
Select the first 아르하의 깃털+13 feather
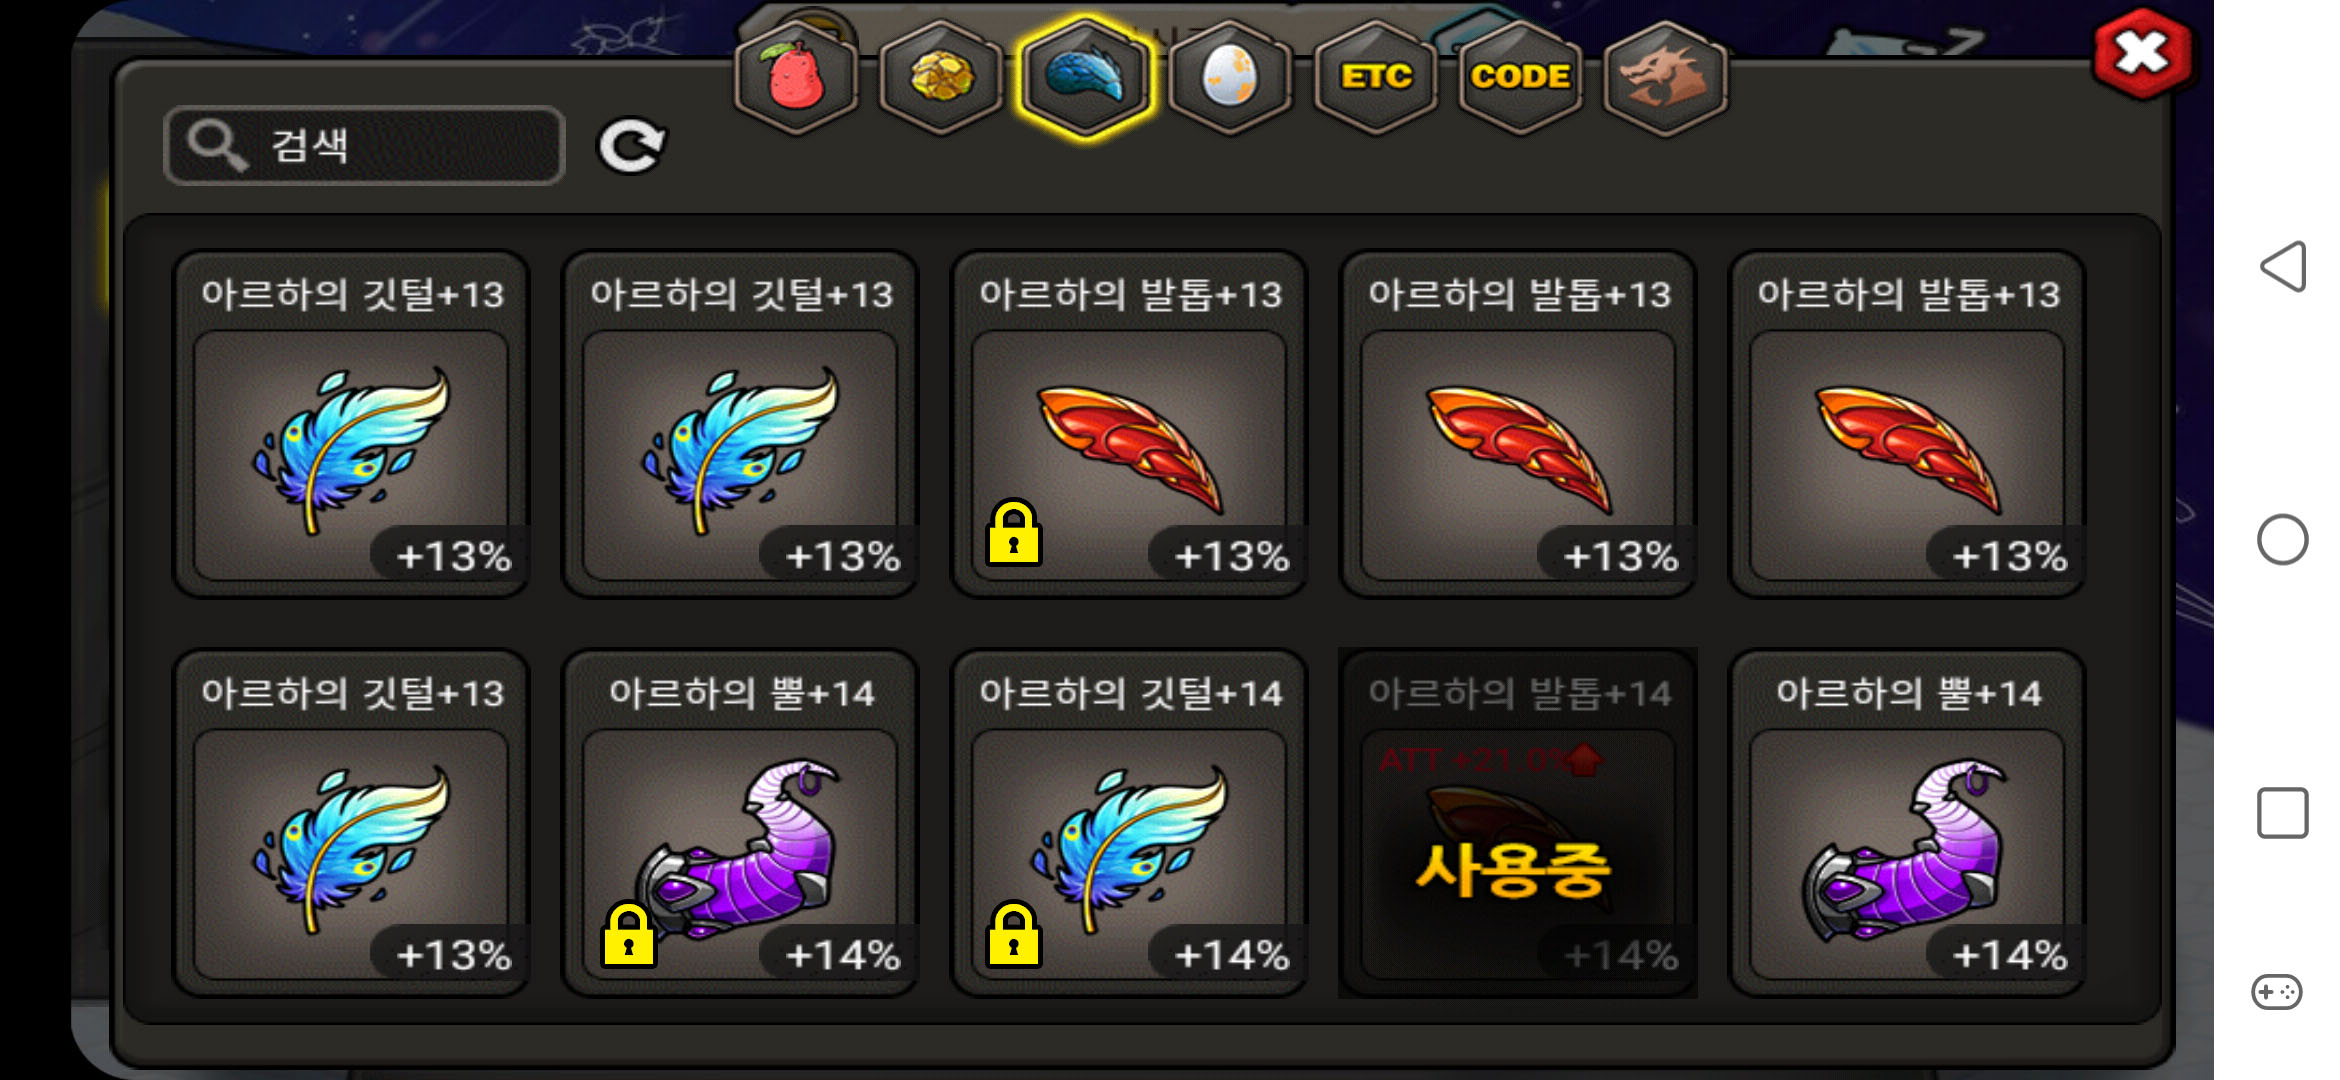click(x=351, y=425)
